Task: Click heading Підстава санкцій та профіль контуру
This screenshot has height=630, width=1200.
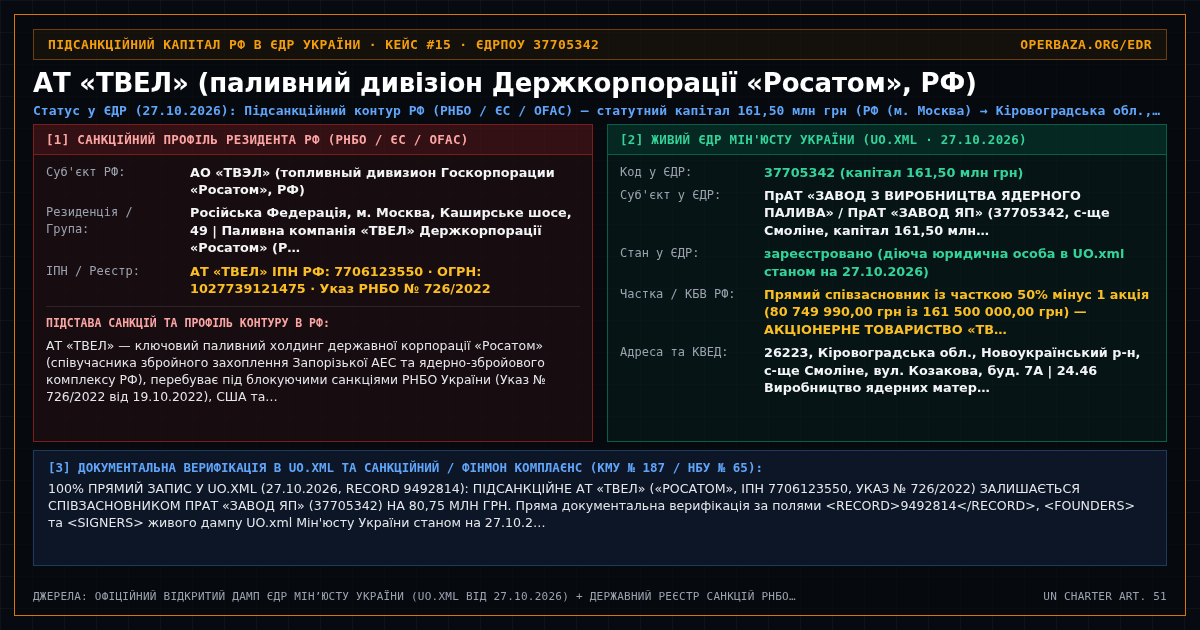Action: point(188,323)
